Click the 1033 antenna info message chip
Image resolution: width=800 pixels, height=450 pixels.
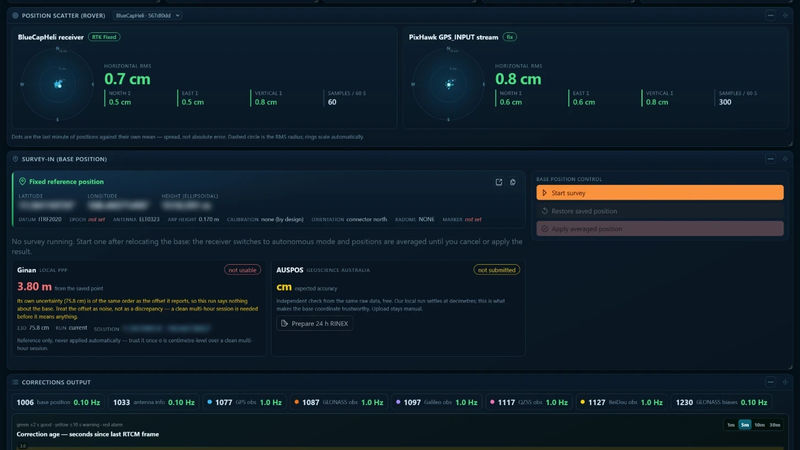pyautogui.click(x=154, y=403)
